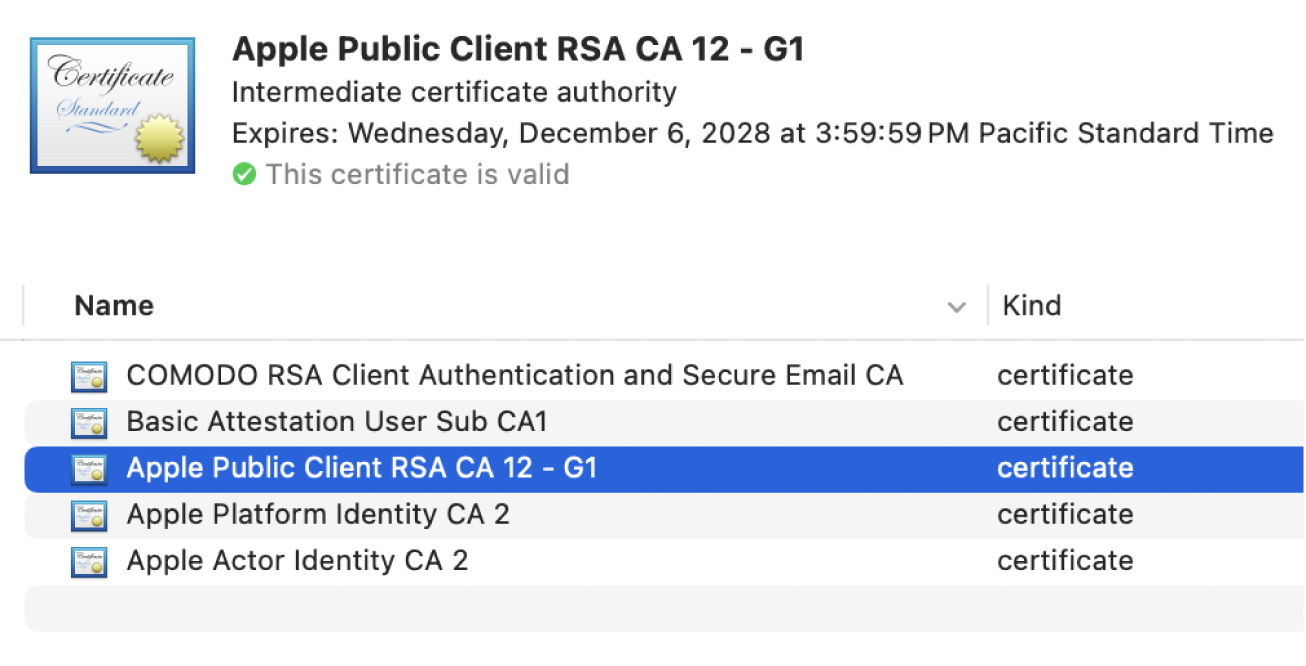Click the large certificate thumbnail image
Screen dimensions: 1306x666
(112, 106)
